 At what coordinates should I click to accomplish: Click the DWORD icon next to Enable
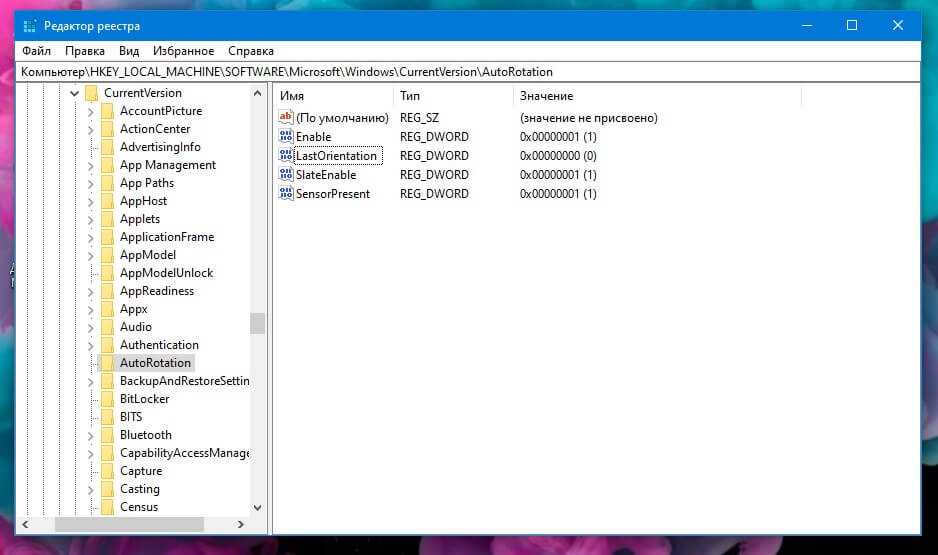pos(286,137)
